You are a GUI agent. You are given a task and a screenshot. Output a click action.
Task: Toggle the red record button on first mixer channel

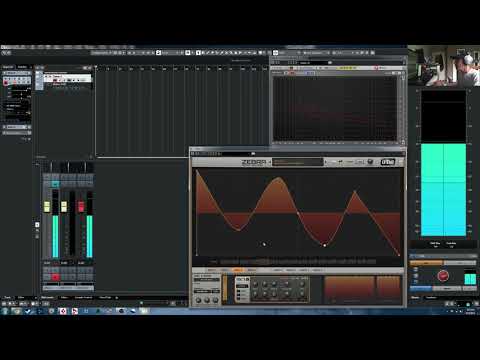[55, 277]
